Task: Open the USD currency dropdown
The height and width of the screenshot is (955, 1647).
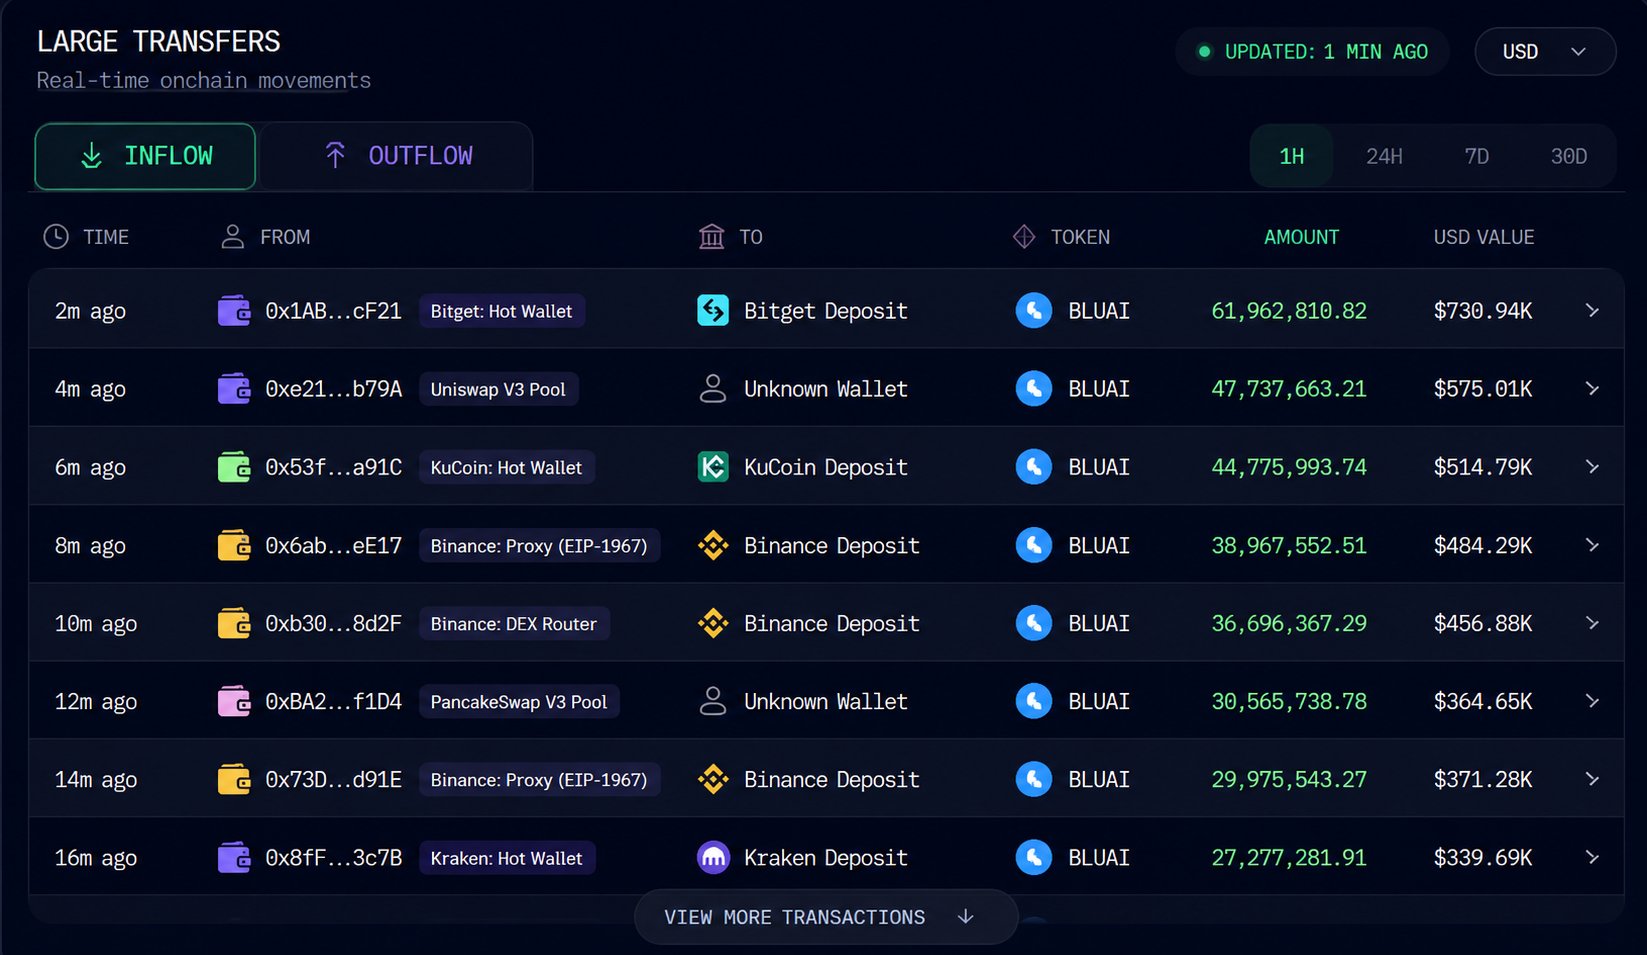Action: (1545, 51)
